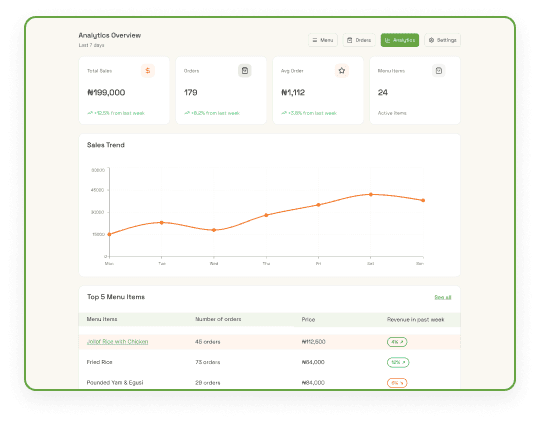
Task: Click the 29 orders cell
Action: (208, 383)
